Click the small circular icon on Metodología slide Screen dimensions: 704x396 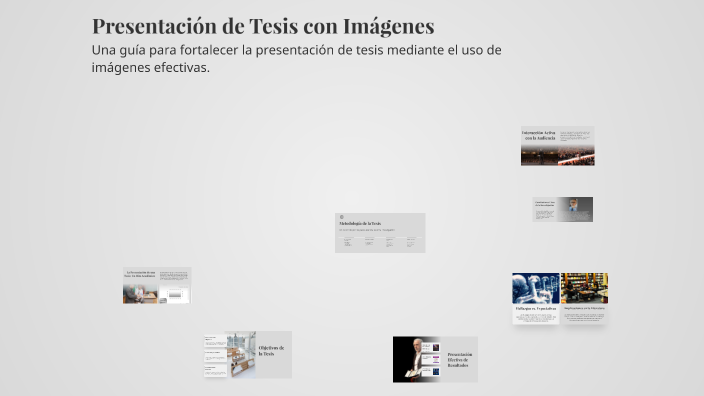[342, 217]
